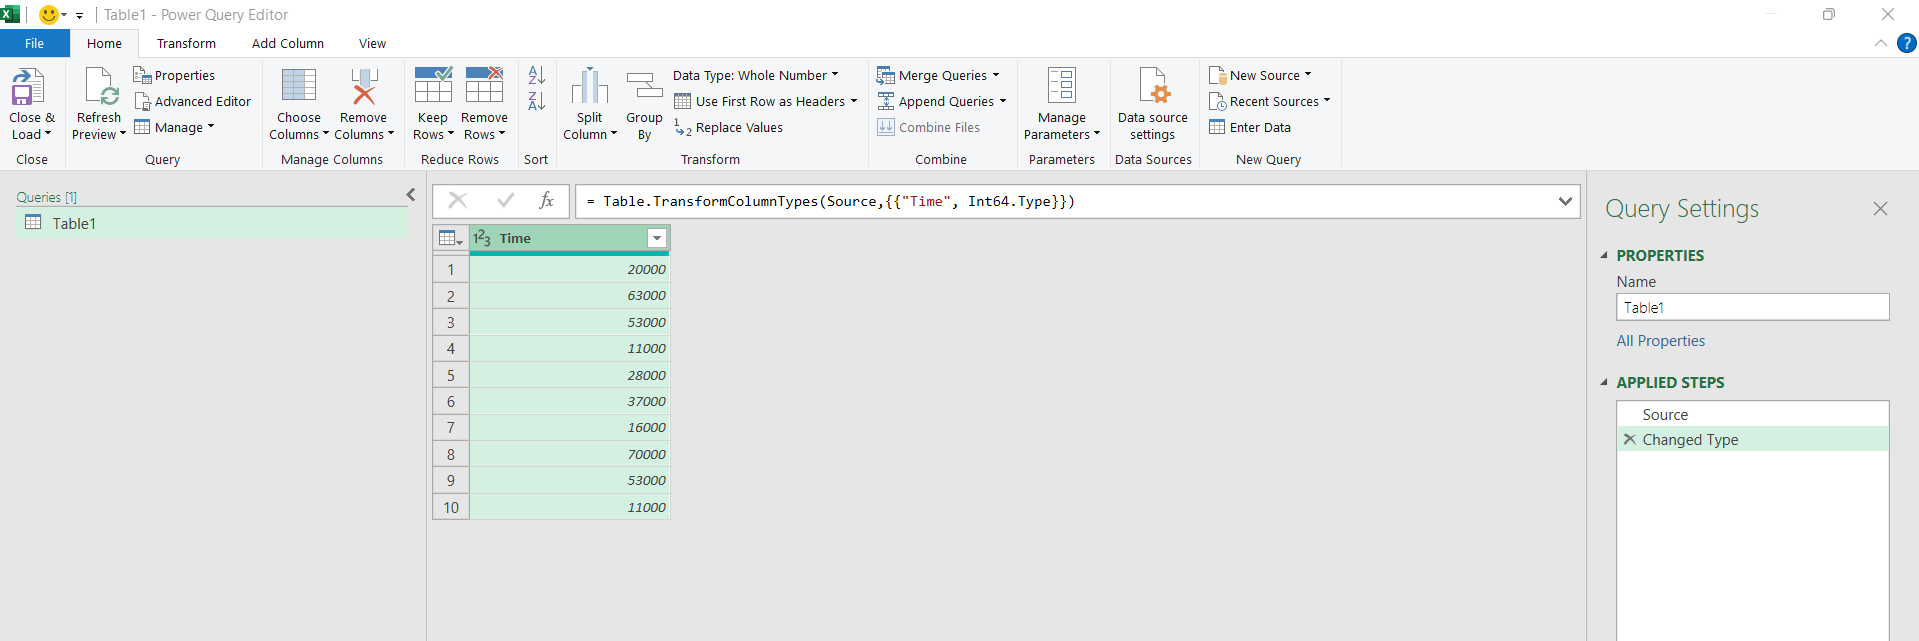Select the Table1 query

[211, 223]
